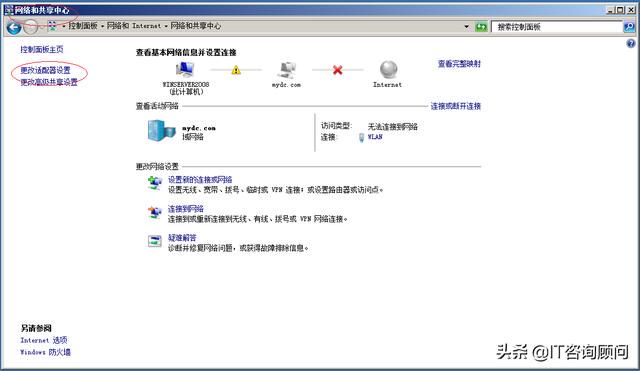Click 查看完整映射 link
This screenshot has width=640, height=371.
point(459,64)
